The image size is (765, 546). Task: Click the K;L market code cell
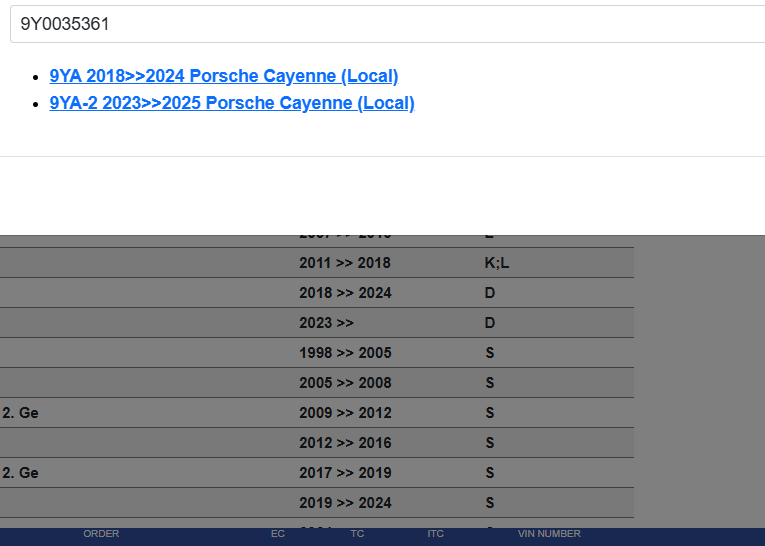tap(497, 263)
